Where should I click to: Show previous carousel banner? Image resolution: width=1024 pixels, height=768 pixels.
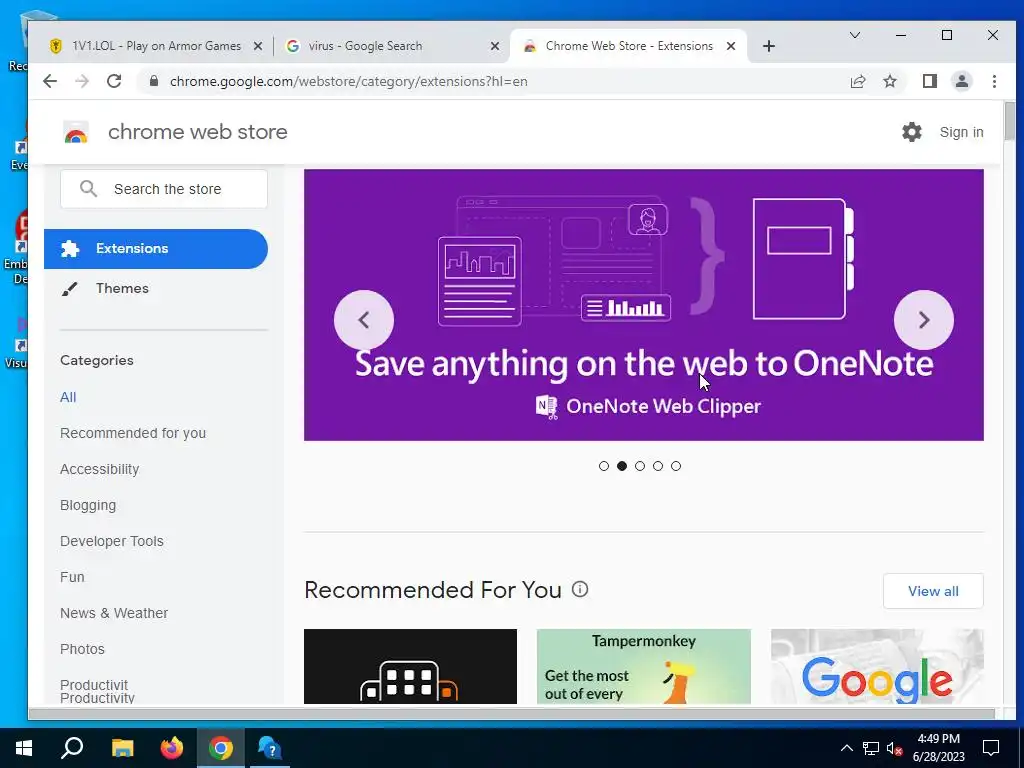[364, 320]
